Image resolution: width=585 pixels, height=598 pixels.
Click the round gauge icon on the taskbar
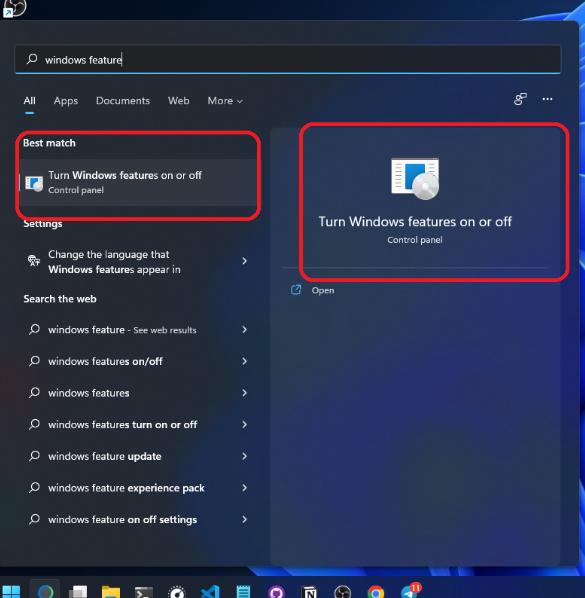(177, 592)
